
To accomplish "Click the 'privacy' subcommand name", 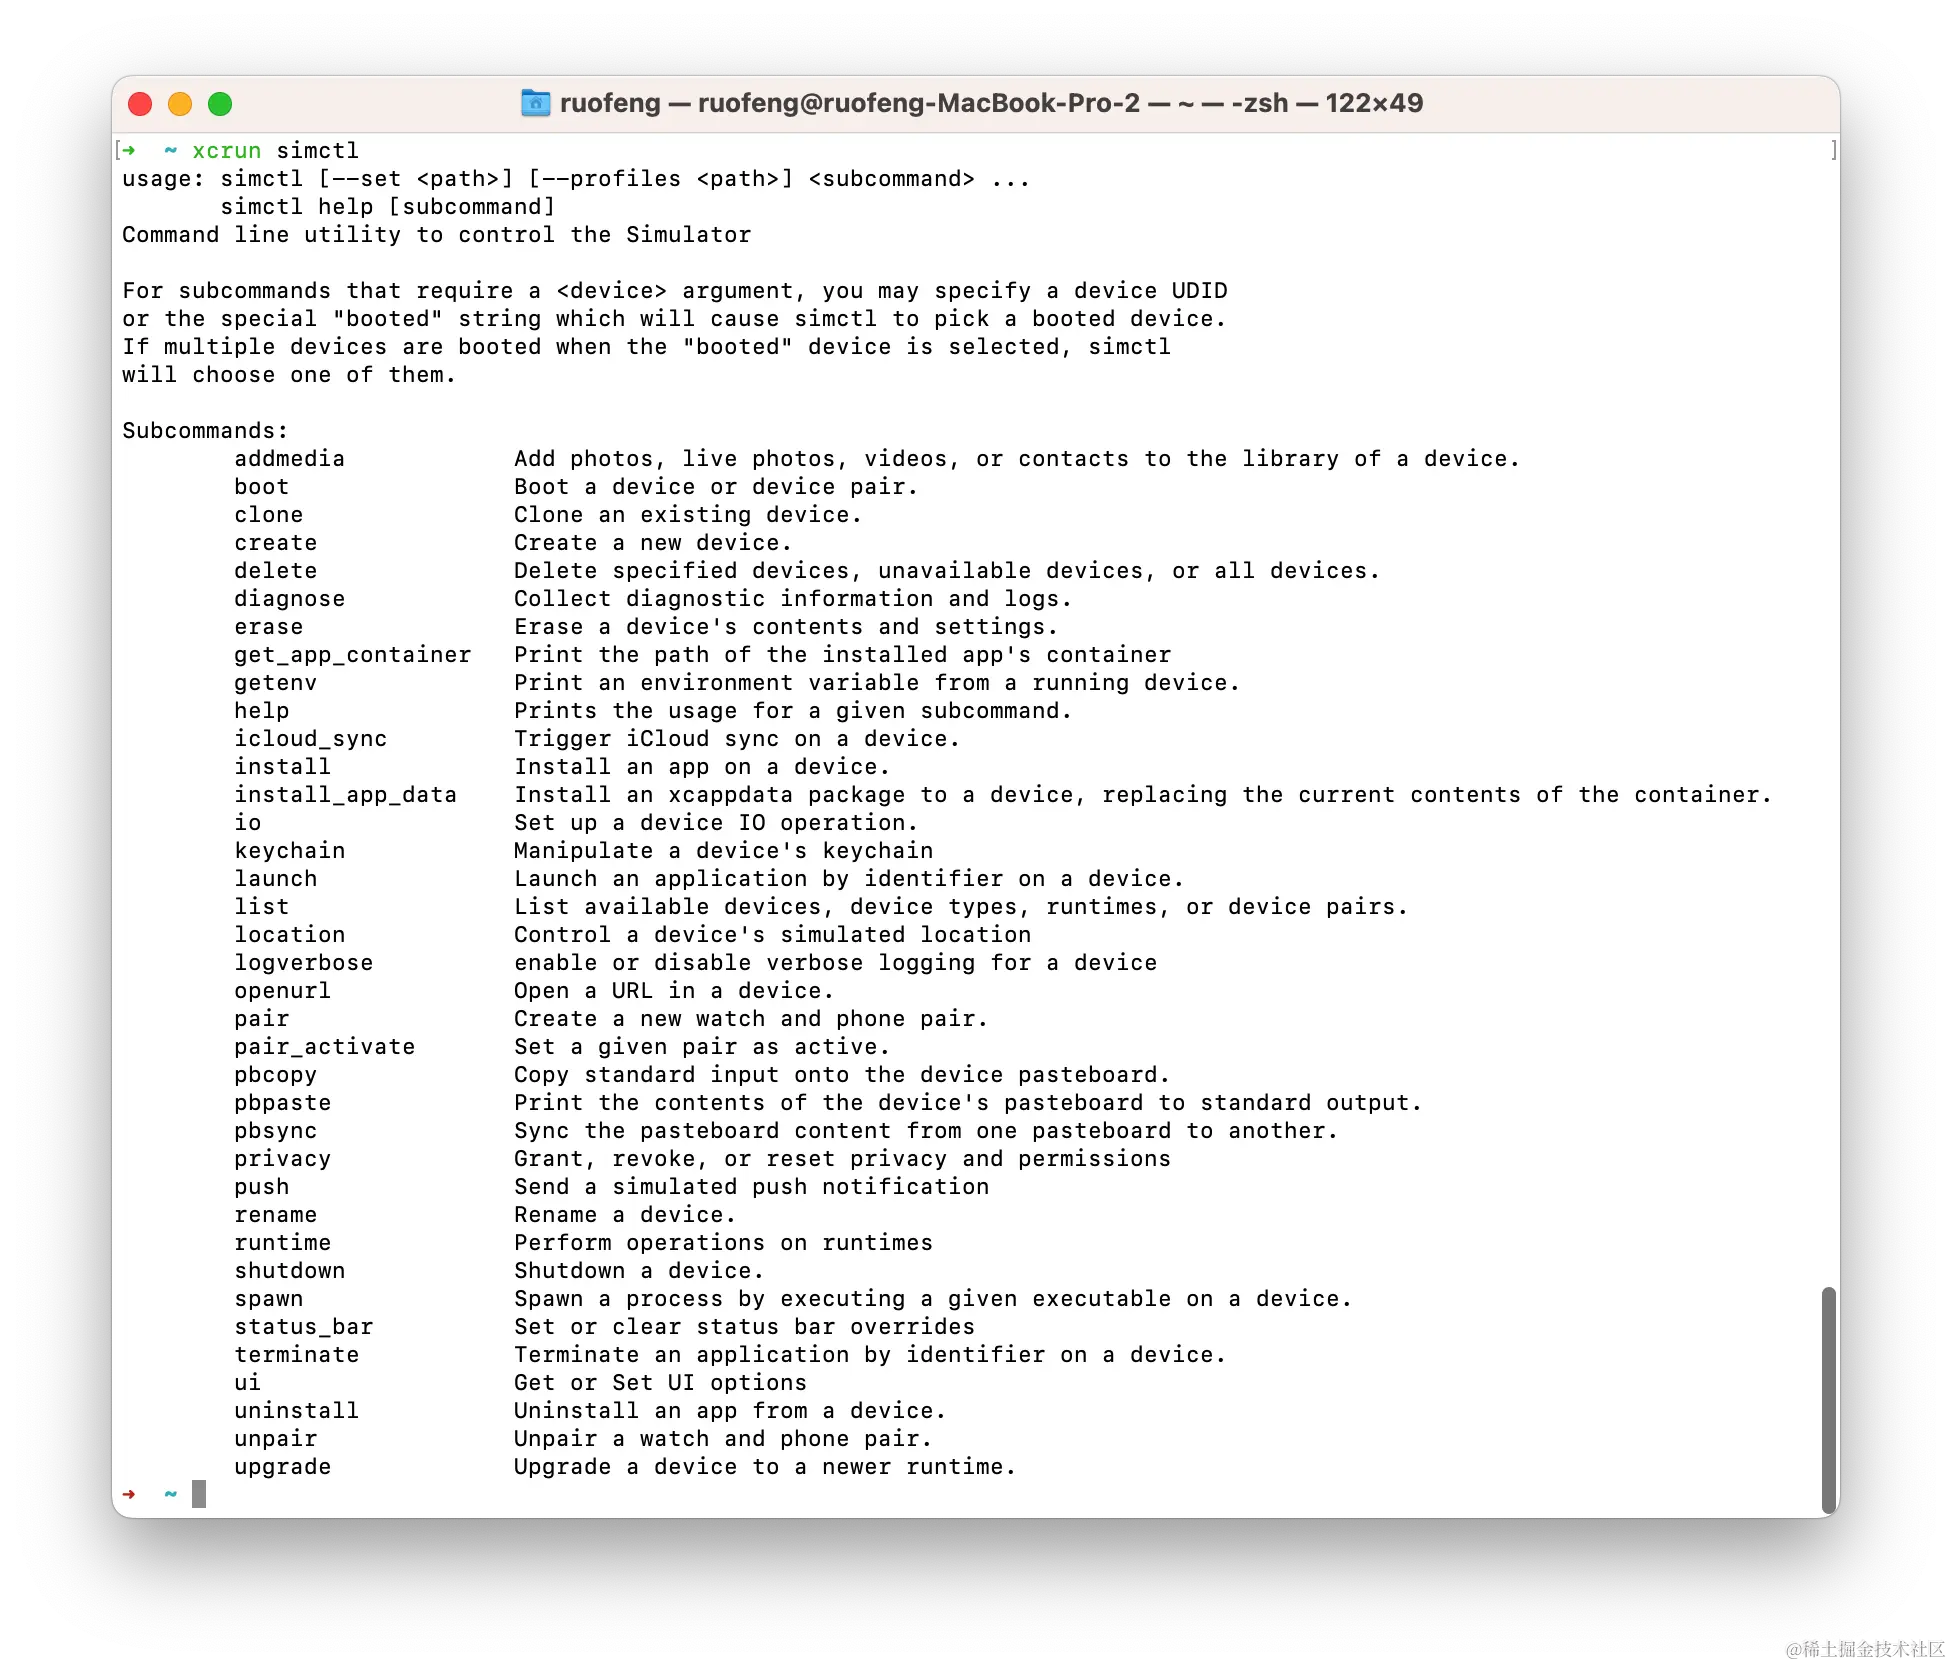I will (283, 1159).
